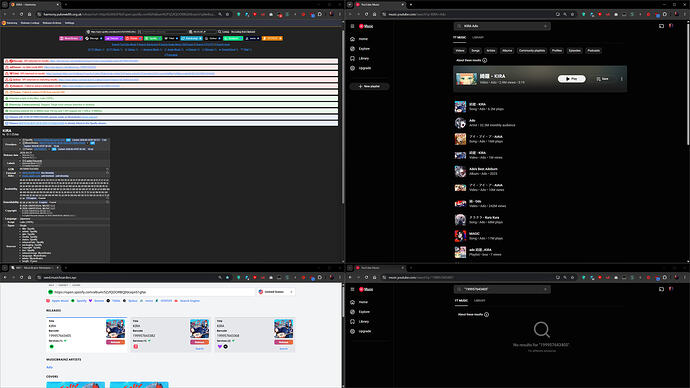Click Search link on third release card
Screen dimensions: 690x388
(283, 348)
